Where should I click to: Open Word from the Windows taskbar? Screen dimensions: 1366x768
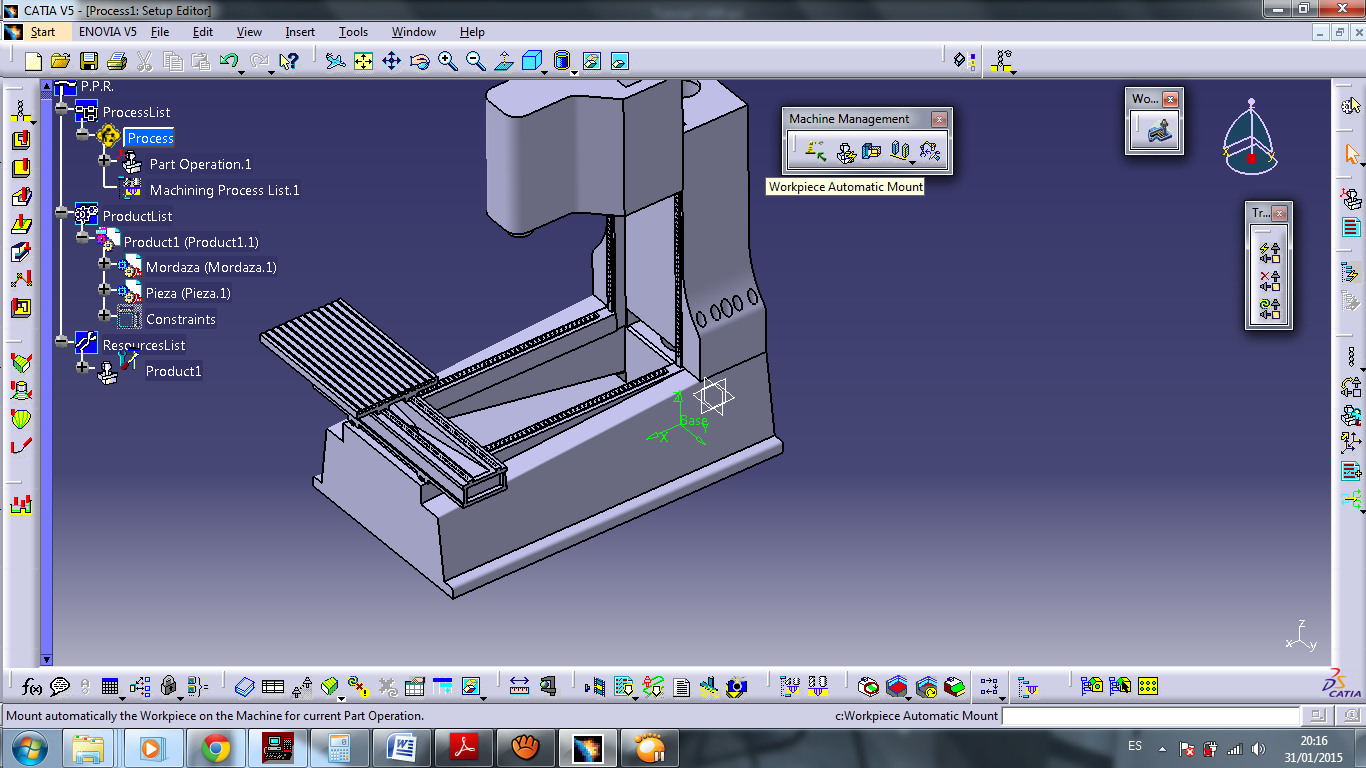404,748
